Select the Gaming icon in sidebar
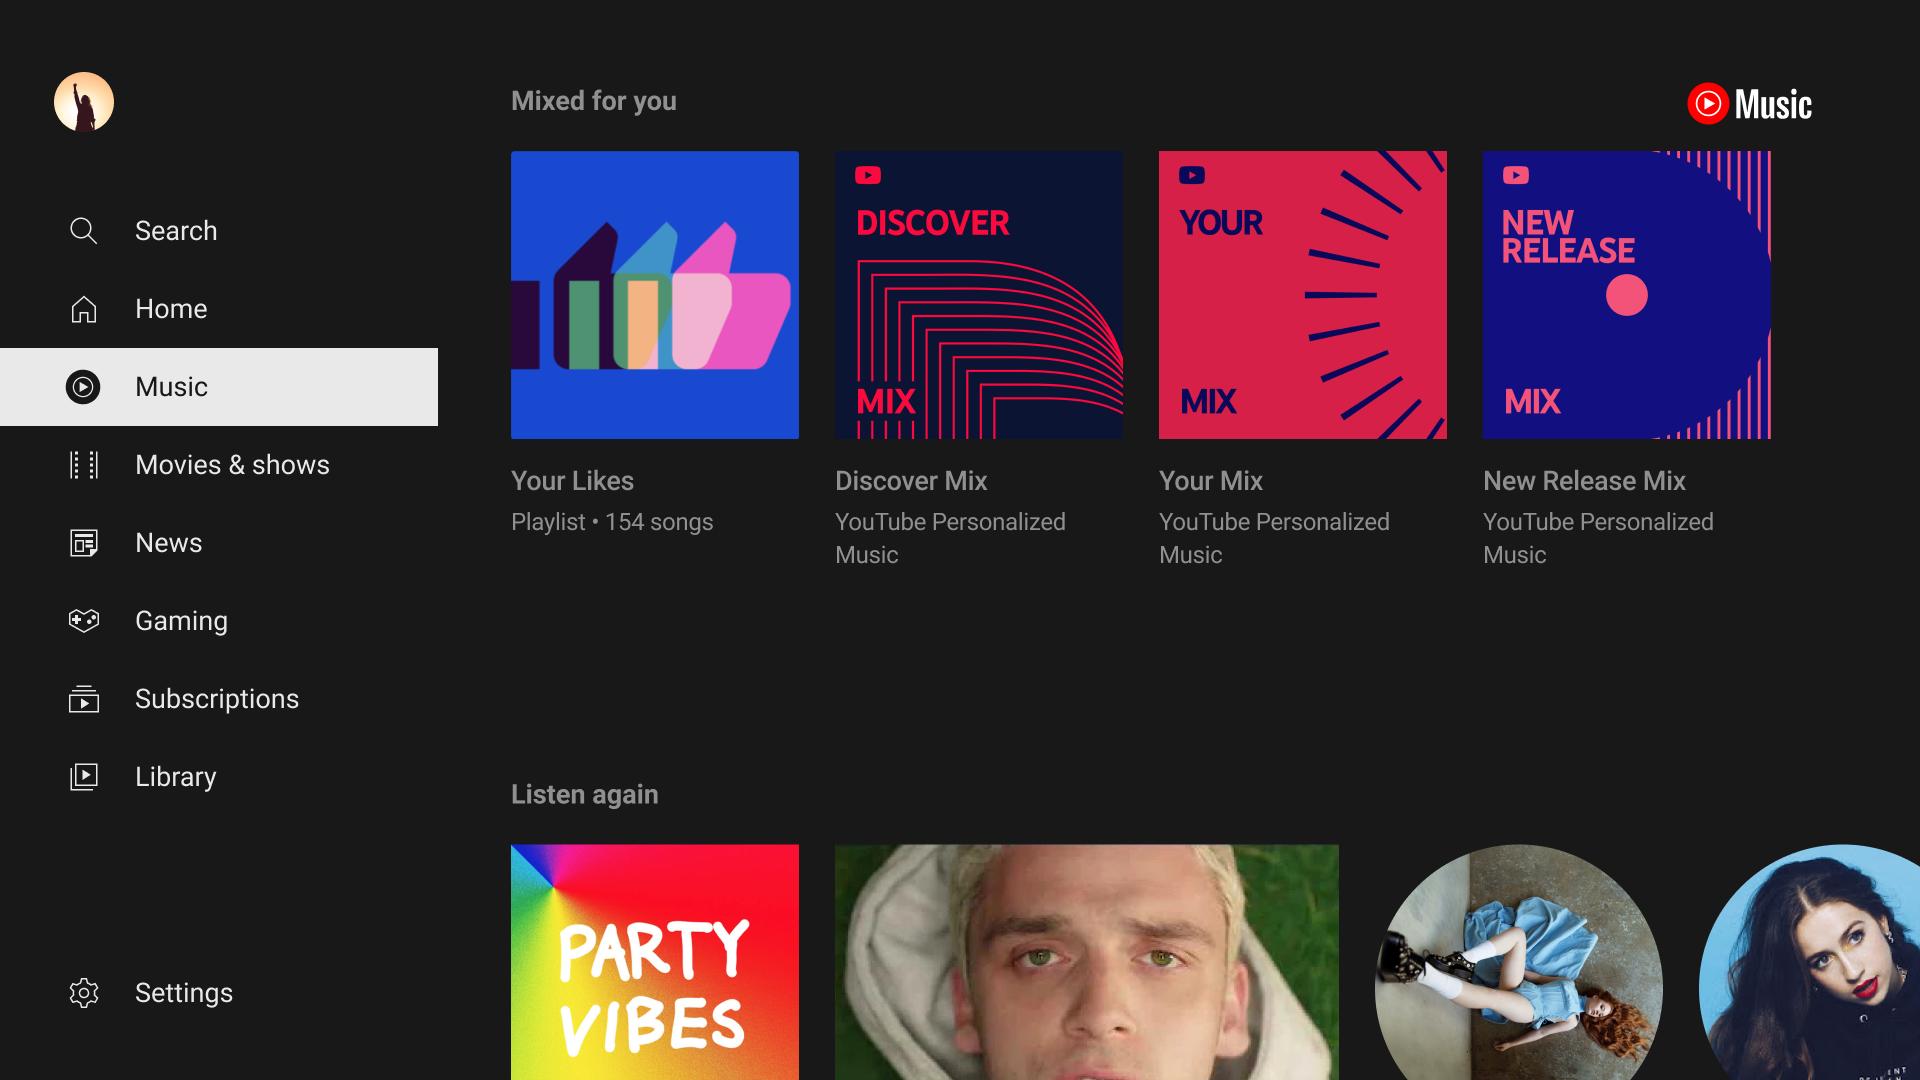This screenshot has height=1080, width=1920. click(84, 620)
